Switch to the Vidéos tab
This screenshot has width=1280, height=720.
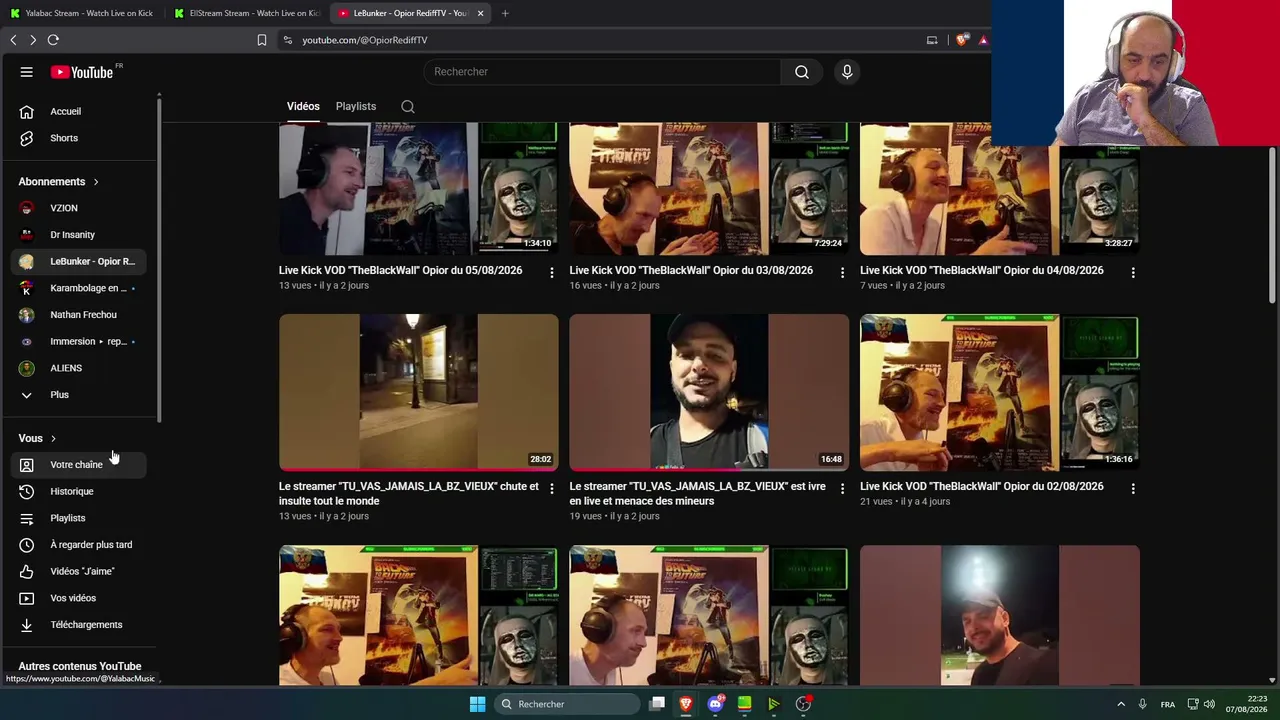pyautogui.click(x=303, y=107)
